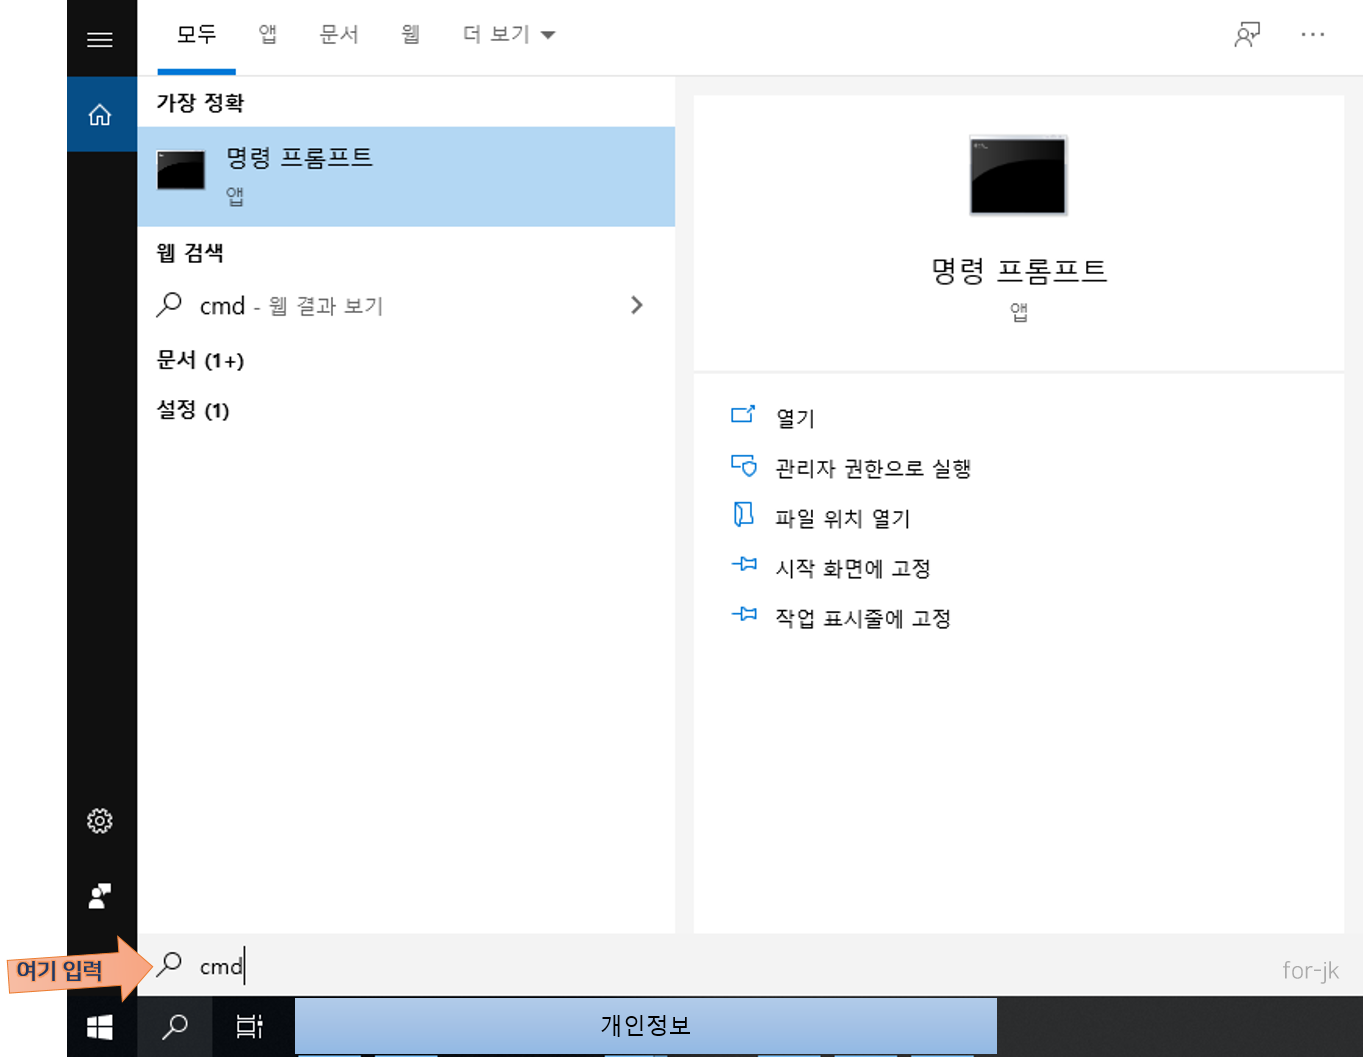This screenshot has height=1057, width=1363.
Task: Select the 명령 프롬프트 best match result
Action: point(406,176)
